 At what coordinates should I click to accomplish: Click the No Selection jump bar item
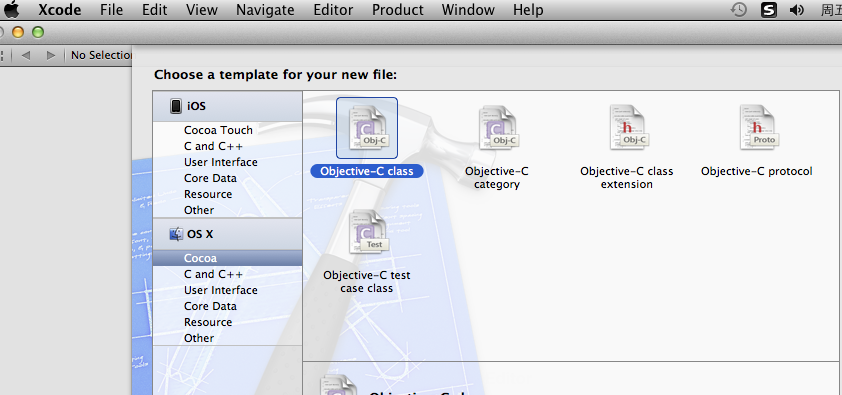101,55
